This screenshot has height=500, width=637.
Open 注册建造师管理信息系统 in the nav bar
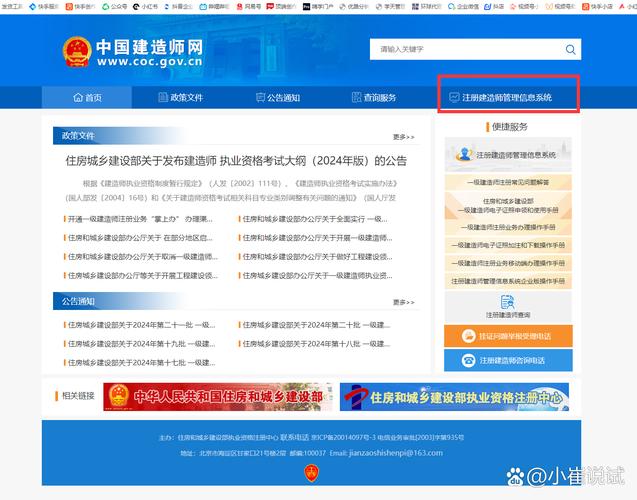pyautogui.click(x=500, y=97)
